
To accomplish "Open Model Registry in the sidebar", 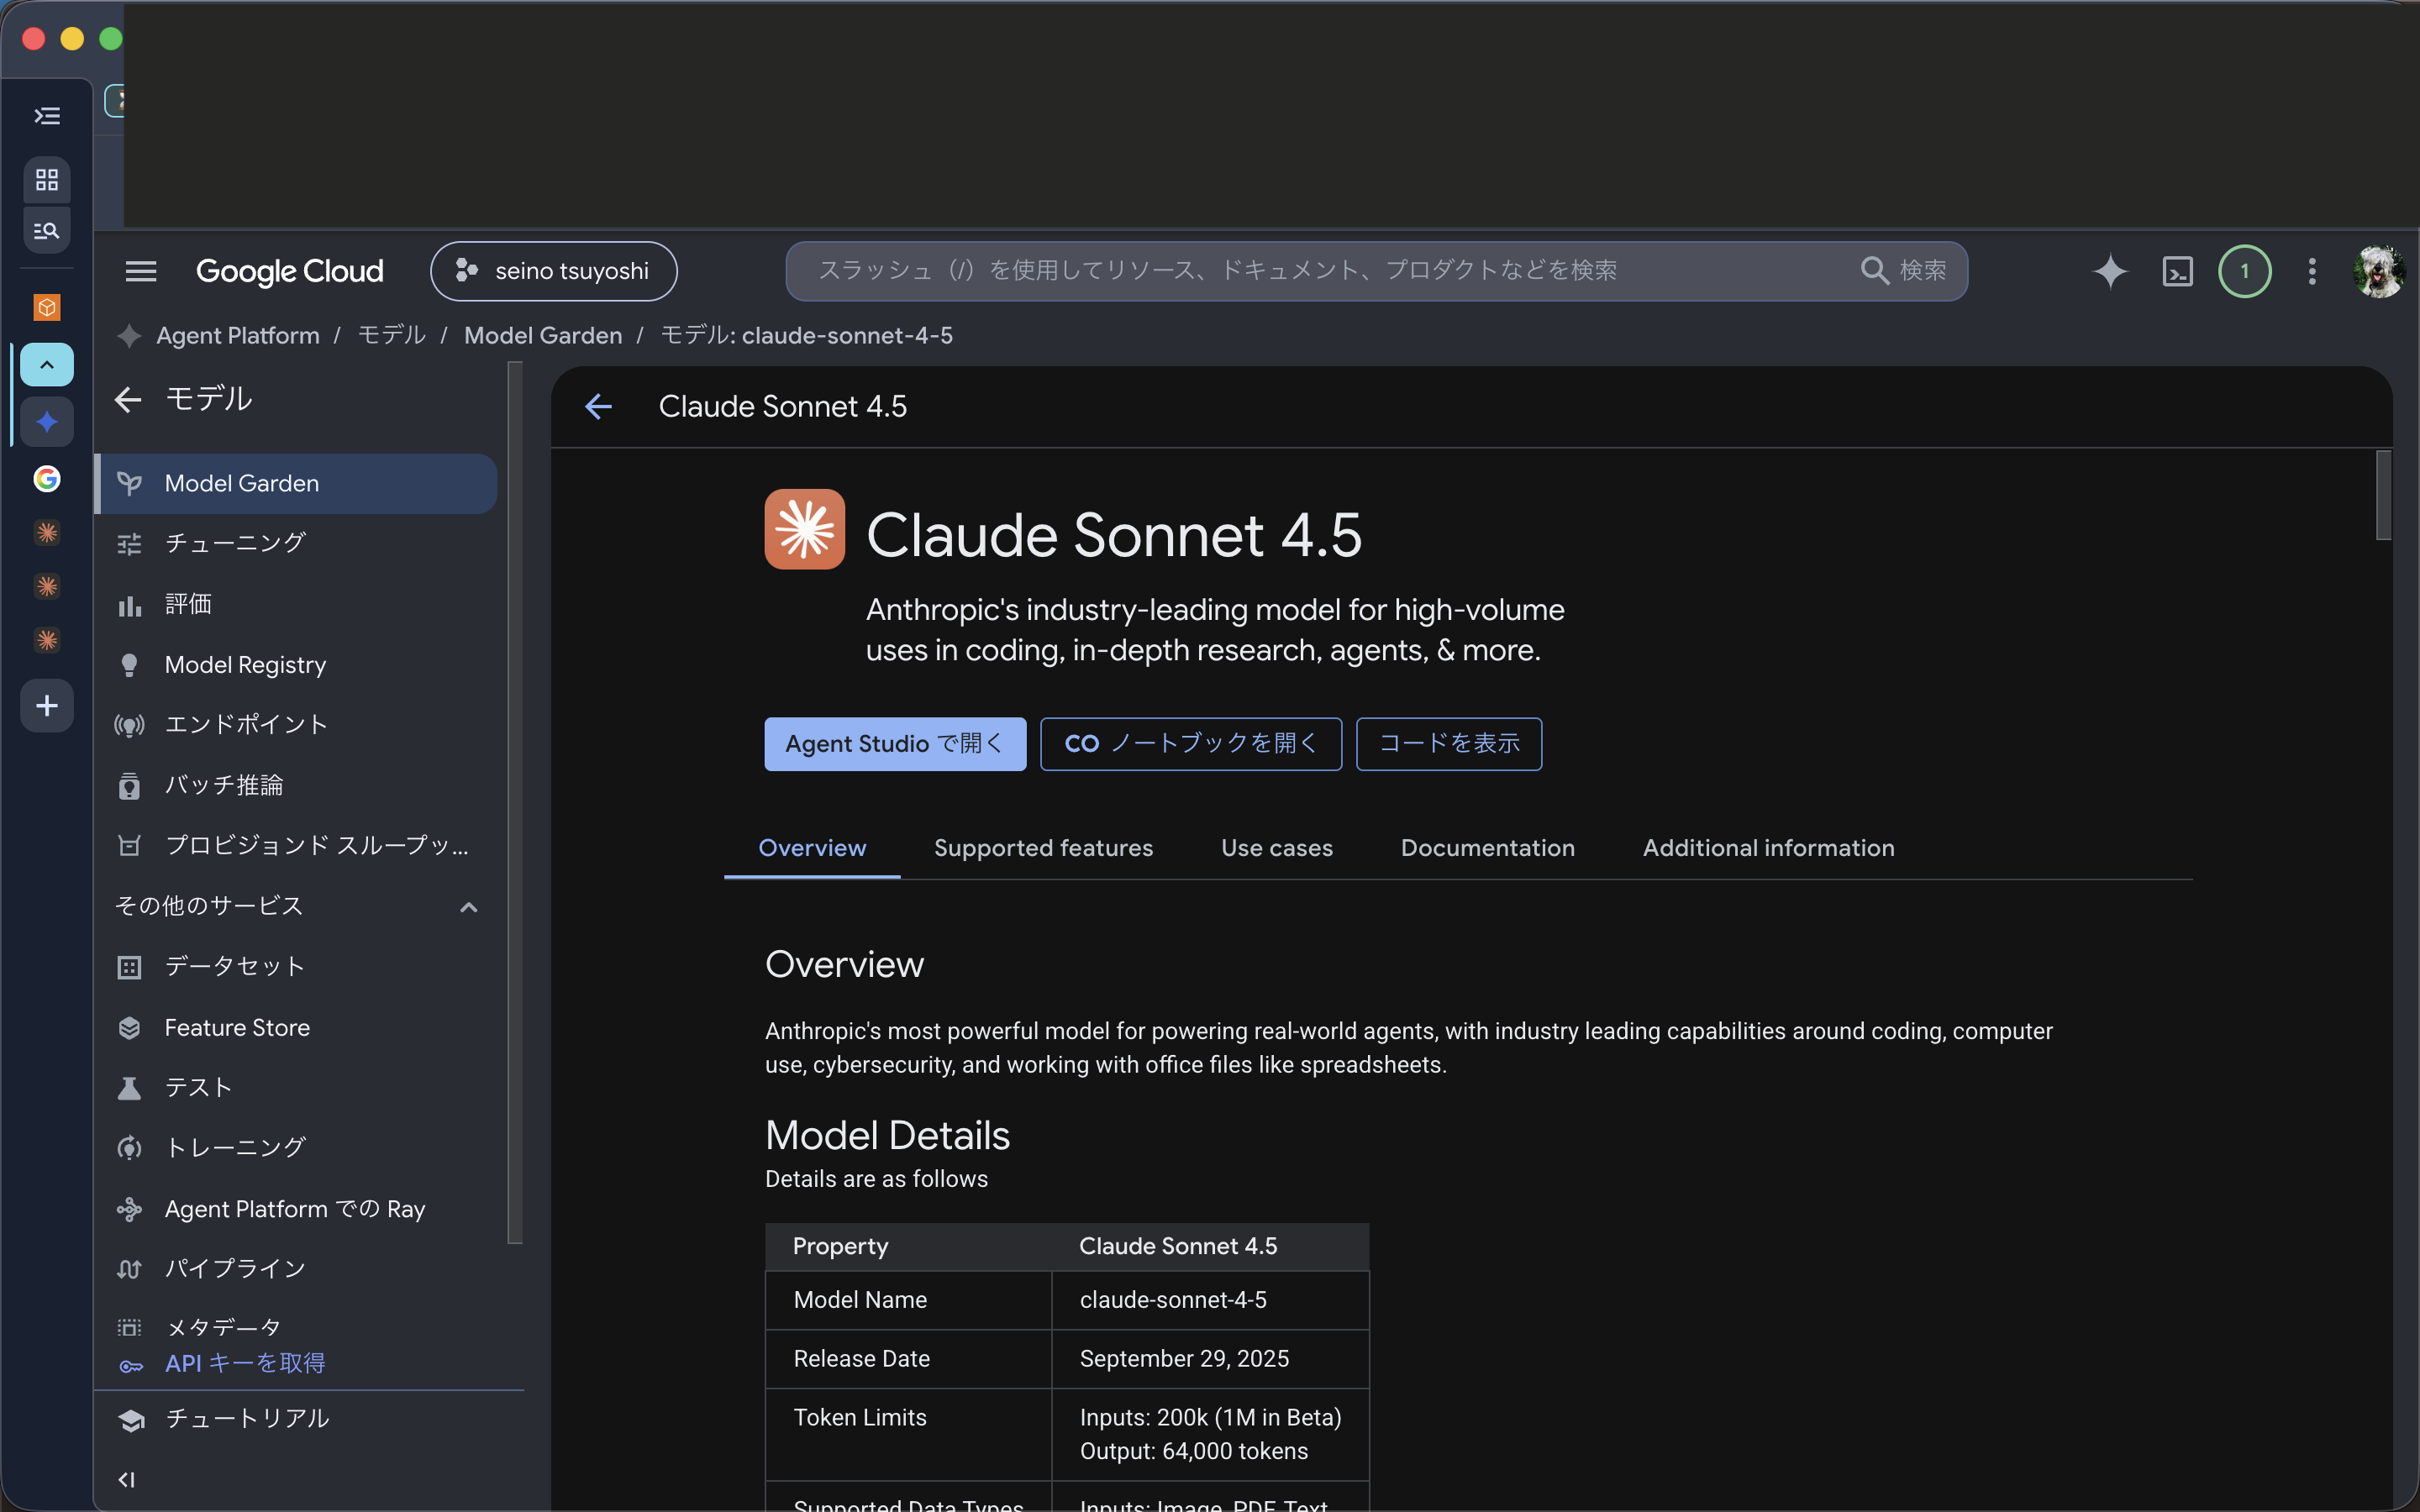I will (x=297, y=665).
